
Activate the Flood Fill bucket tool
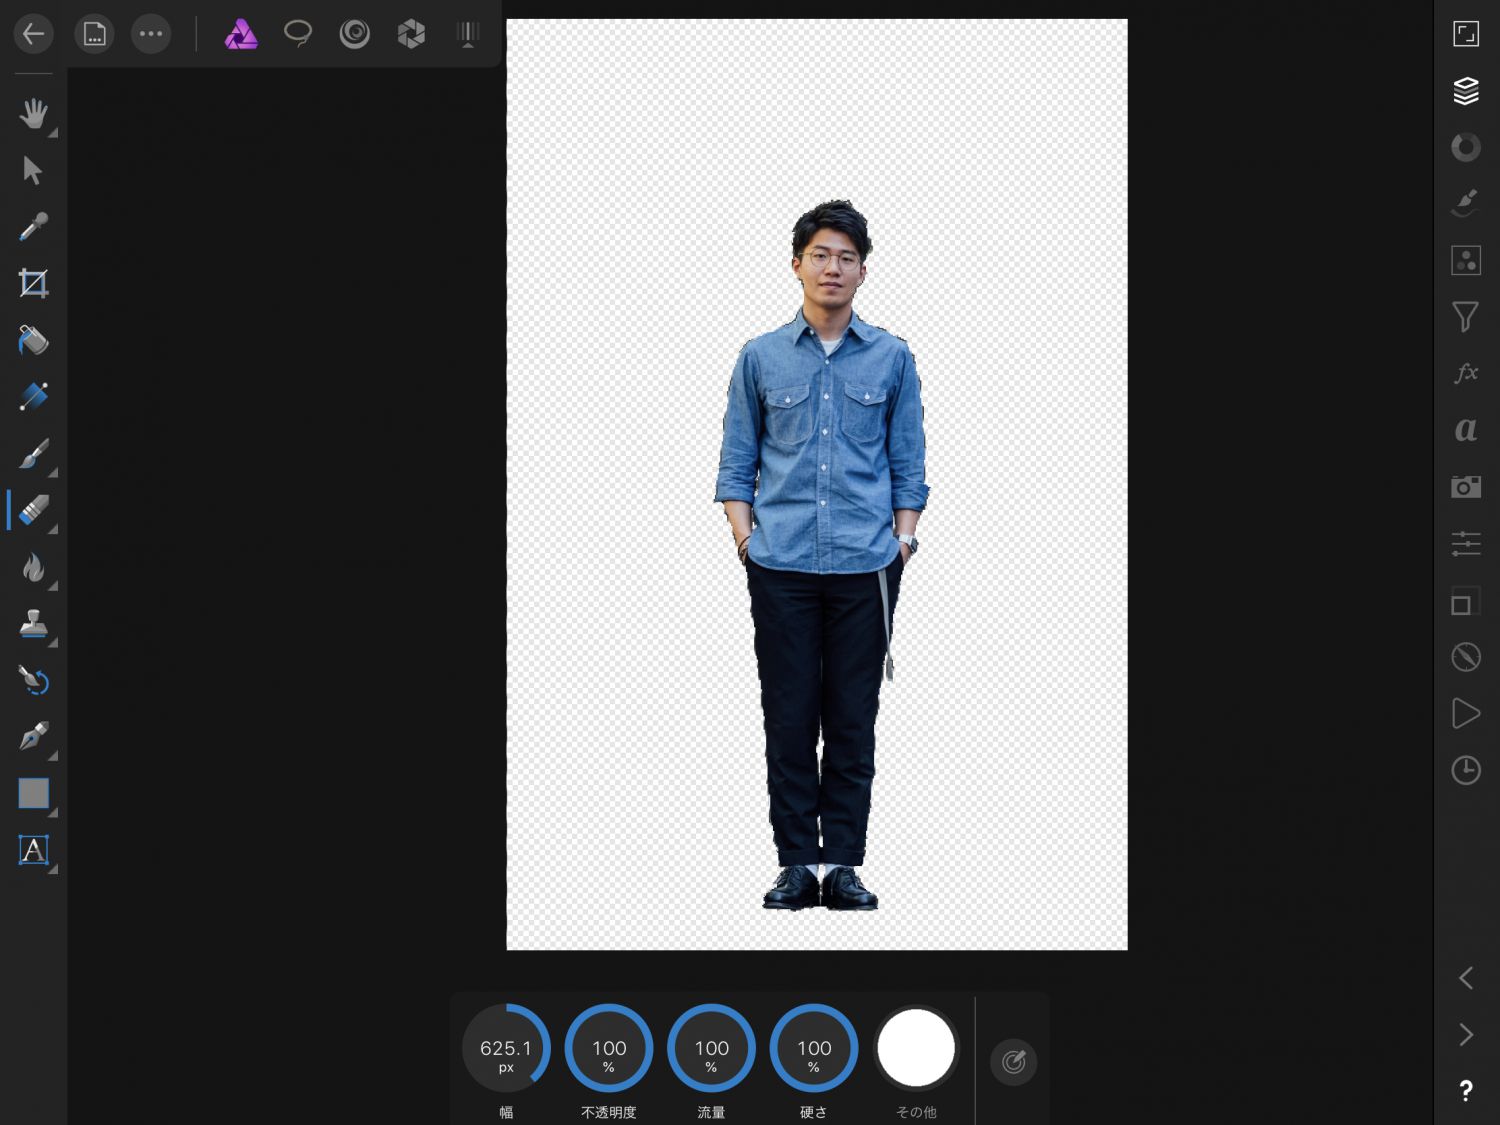[x=33, y=340]
